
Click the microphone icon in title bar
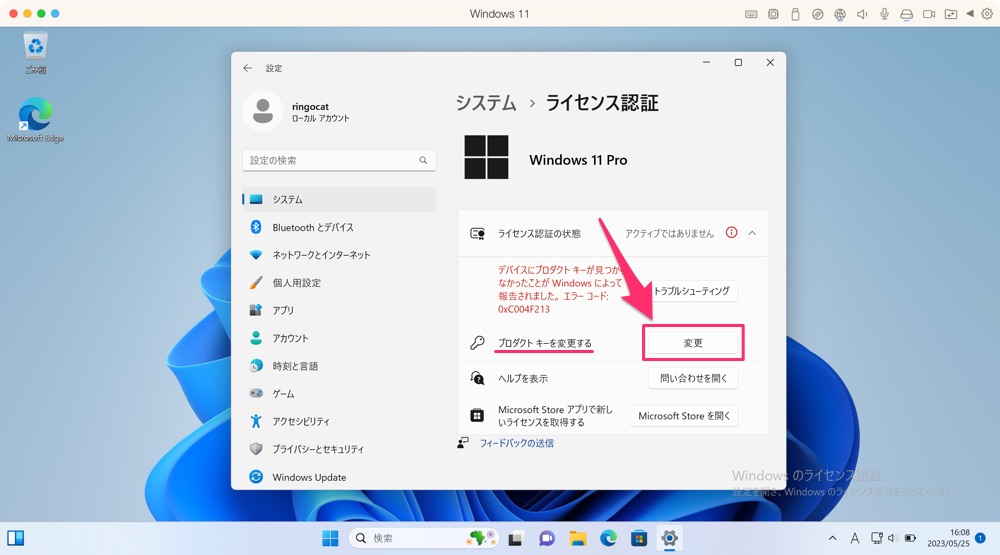click(884, 14)
